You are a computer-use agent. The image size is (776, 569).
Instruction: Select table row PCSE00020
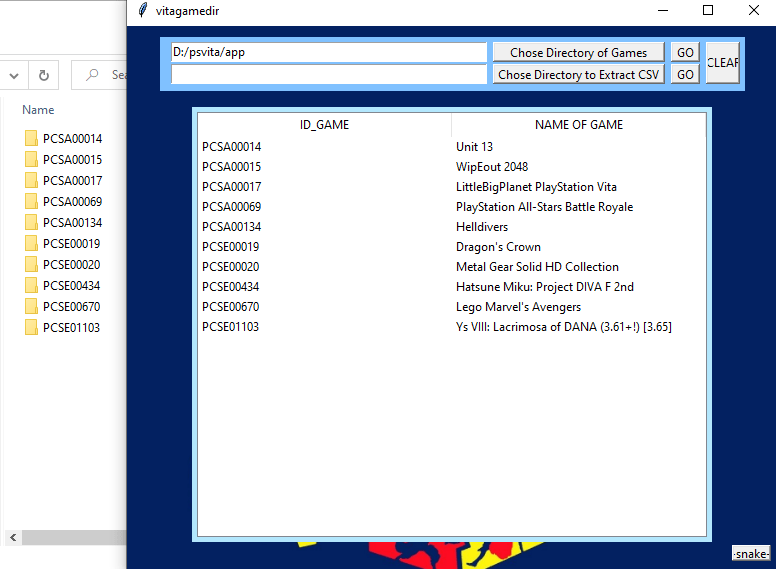coord(452,267)
